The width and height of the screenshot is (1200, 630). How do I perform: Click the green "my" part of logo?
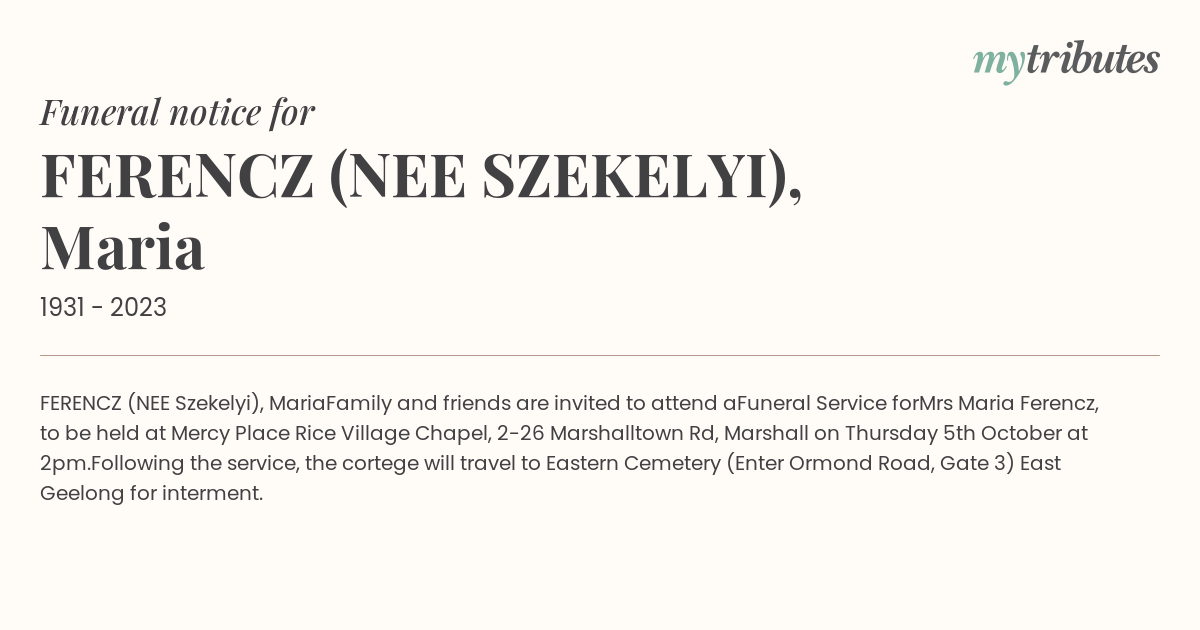999,65
